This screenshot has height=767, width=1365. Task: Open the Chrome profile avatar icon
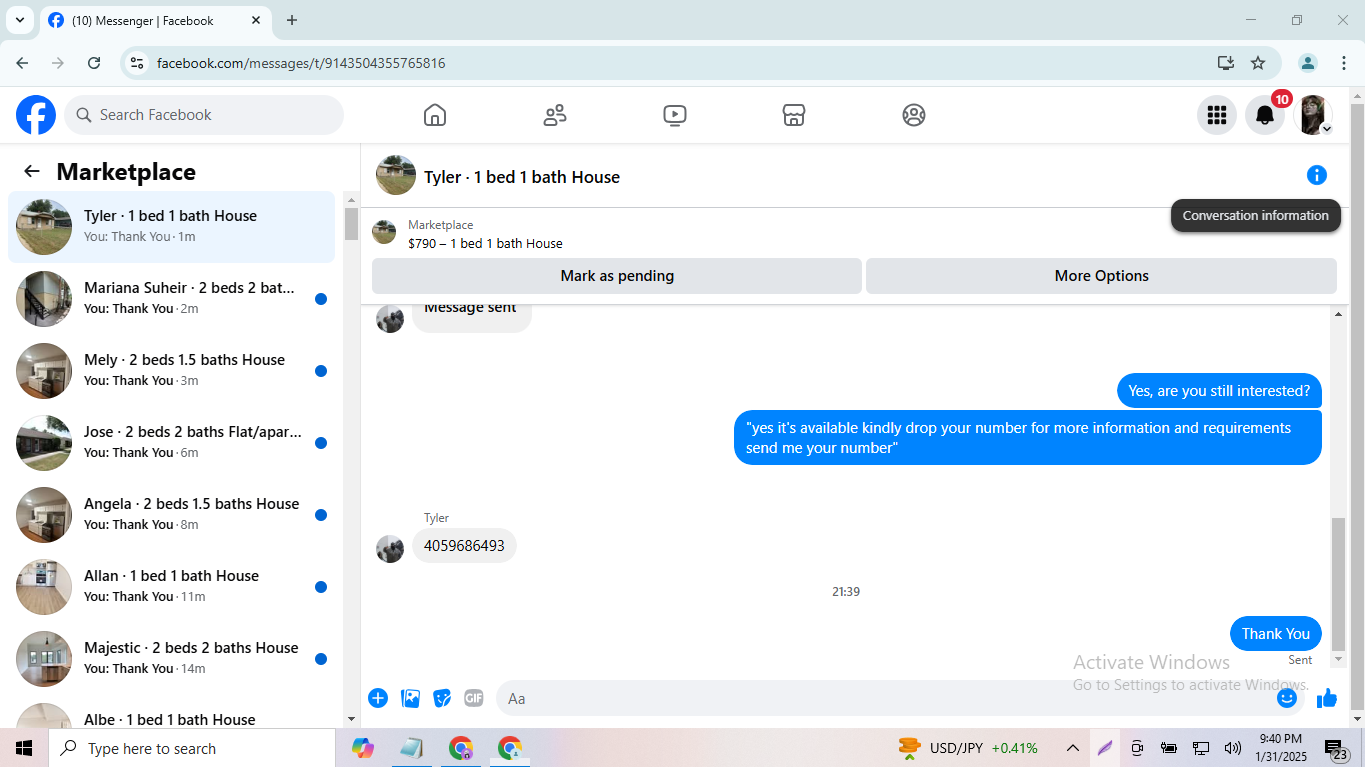pos(1308,63)
